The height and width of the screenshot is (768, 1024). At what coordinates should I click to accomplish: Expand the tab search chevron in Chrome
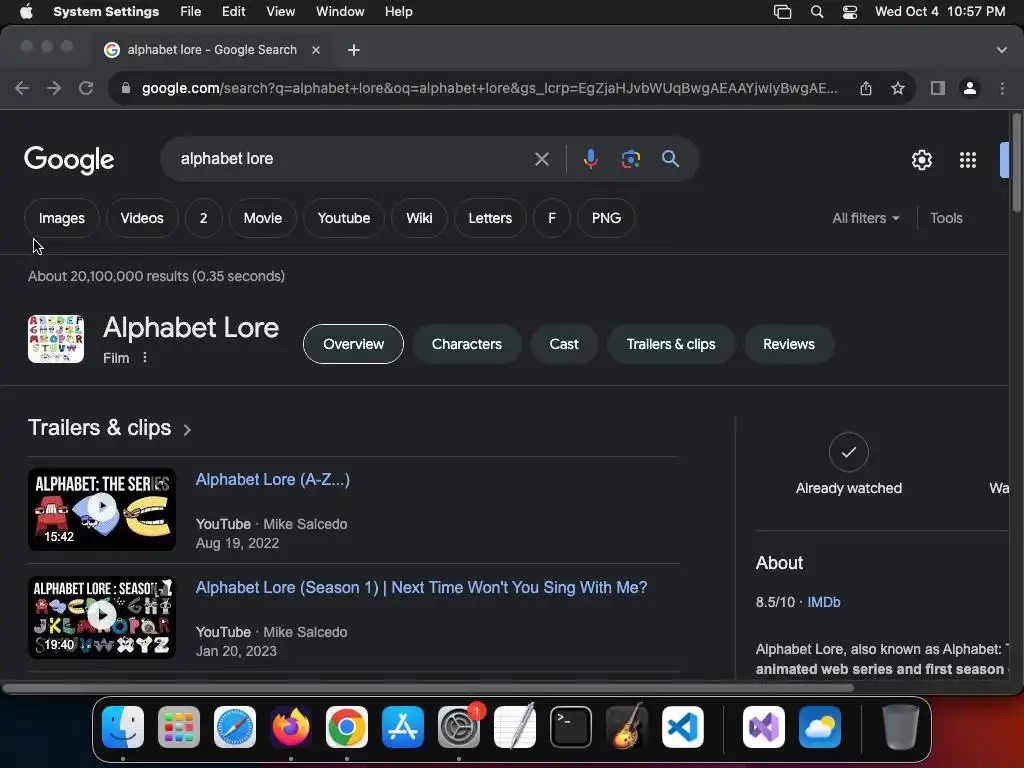(1001, 50)
